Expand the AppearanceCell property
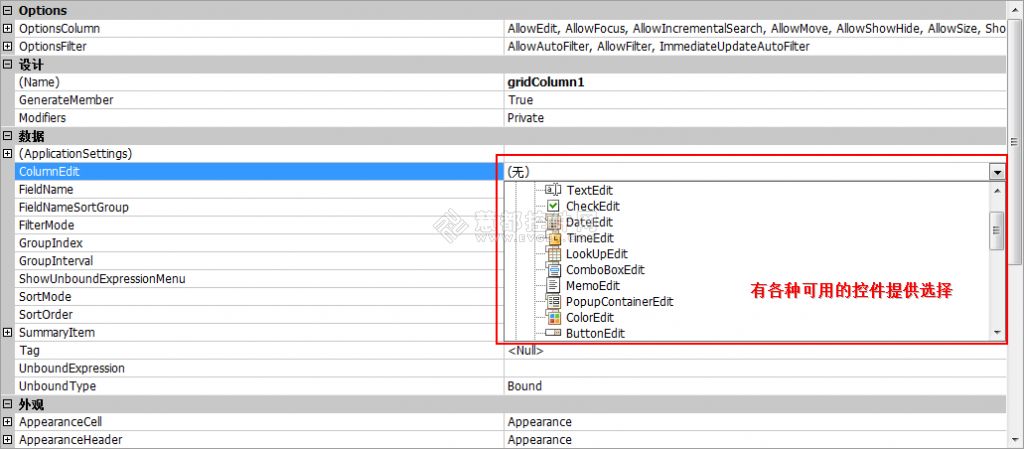Viewport: 1024px width, 449px height. tap(8, 422)
